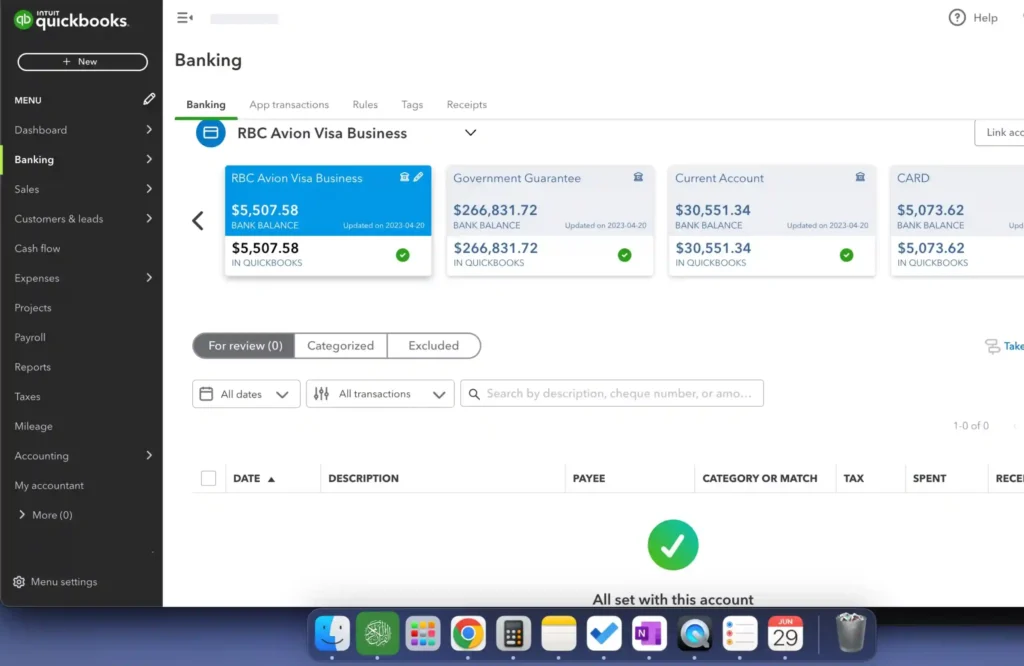Click the Menu settings gear icon
1024x666 pixels.
pos(19,582)
